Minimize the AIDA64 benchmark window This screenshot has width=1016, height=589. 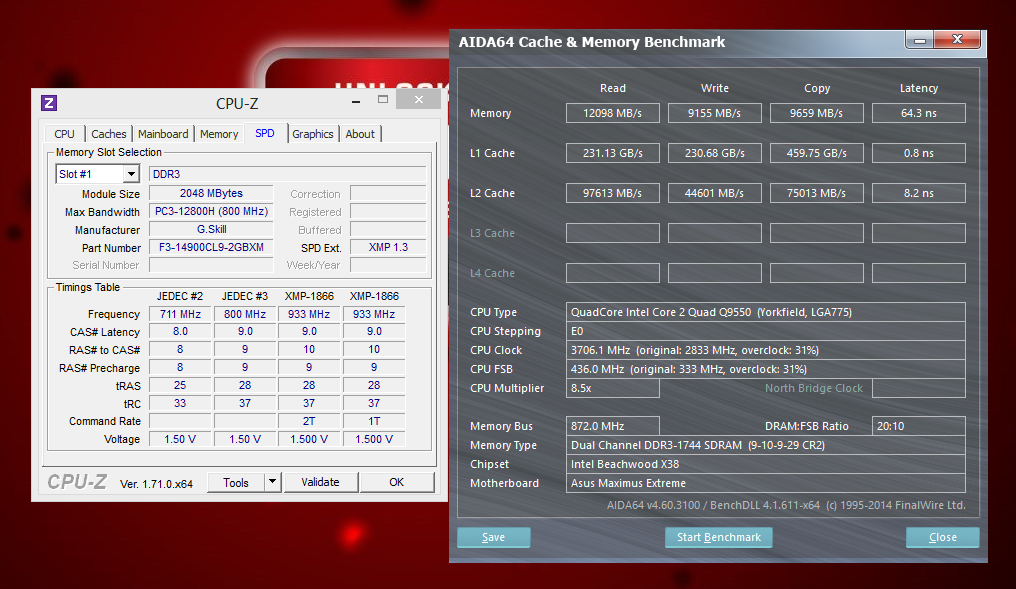(x=921, y=39)
